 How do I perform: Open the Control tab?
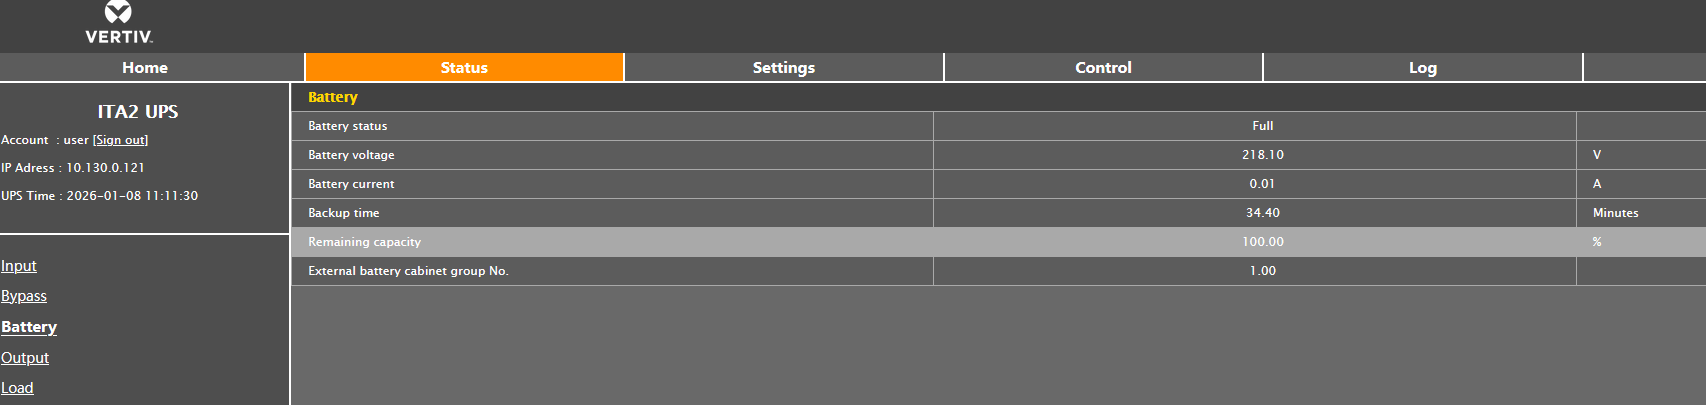pos(1103,68)
